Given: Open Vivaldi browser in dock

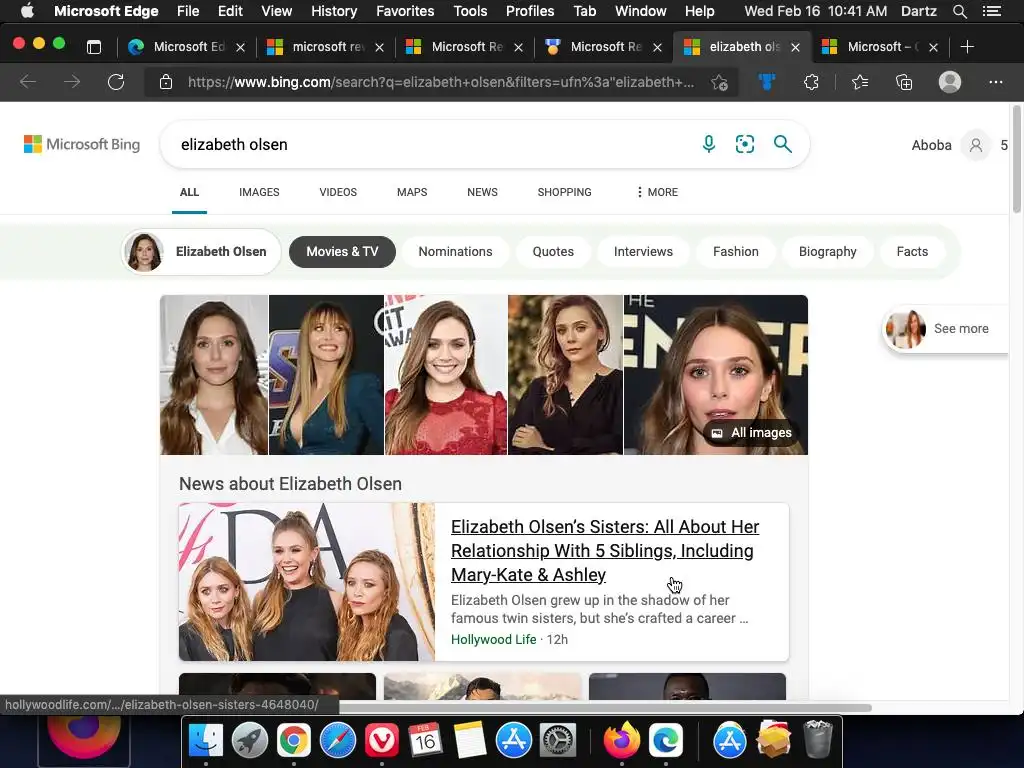Looking at the screenshot, I should 381,740.
